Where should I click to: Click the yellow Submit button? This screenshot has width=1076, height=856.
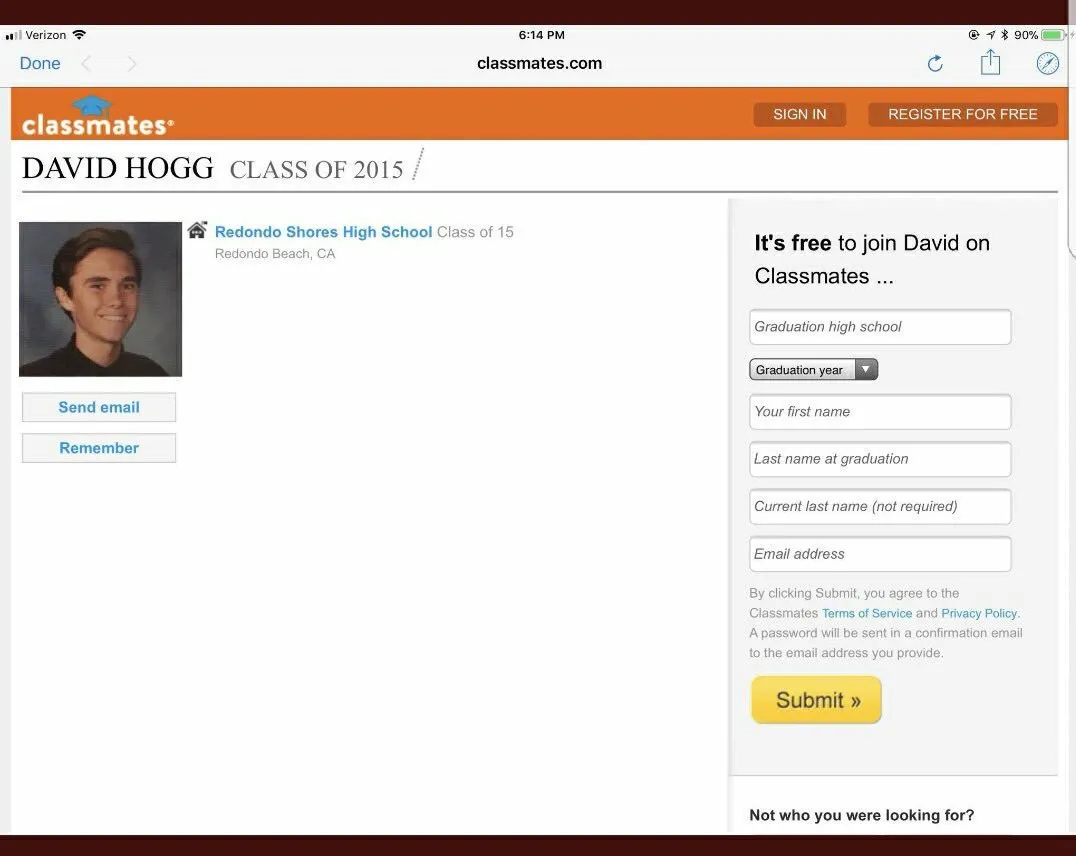point(816,699)
